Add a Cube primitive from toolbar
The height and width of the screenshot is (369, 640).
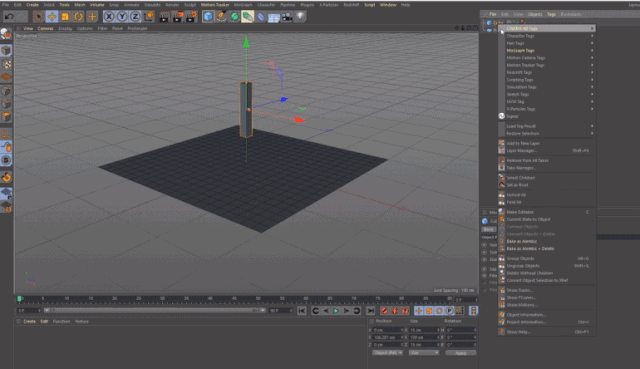[208, 16]
